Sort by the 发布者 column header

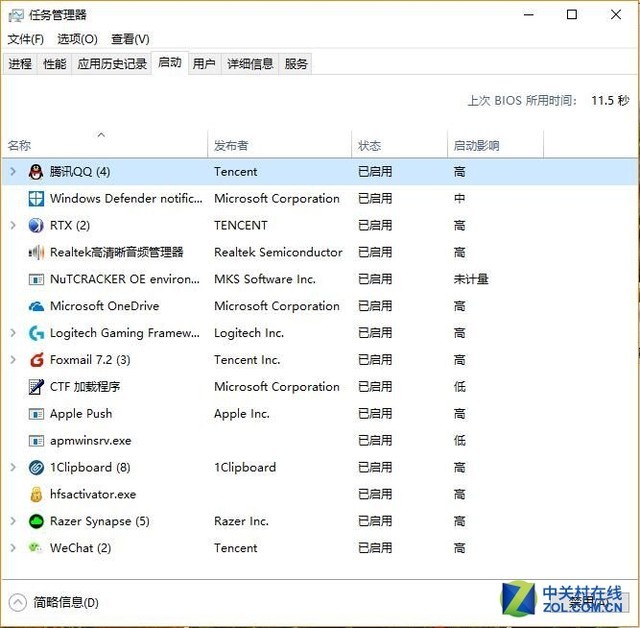click(x=280, y=145)
